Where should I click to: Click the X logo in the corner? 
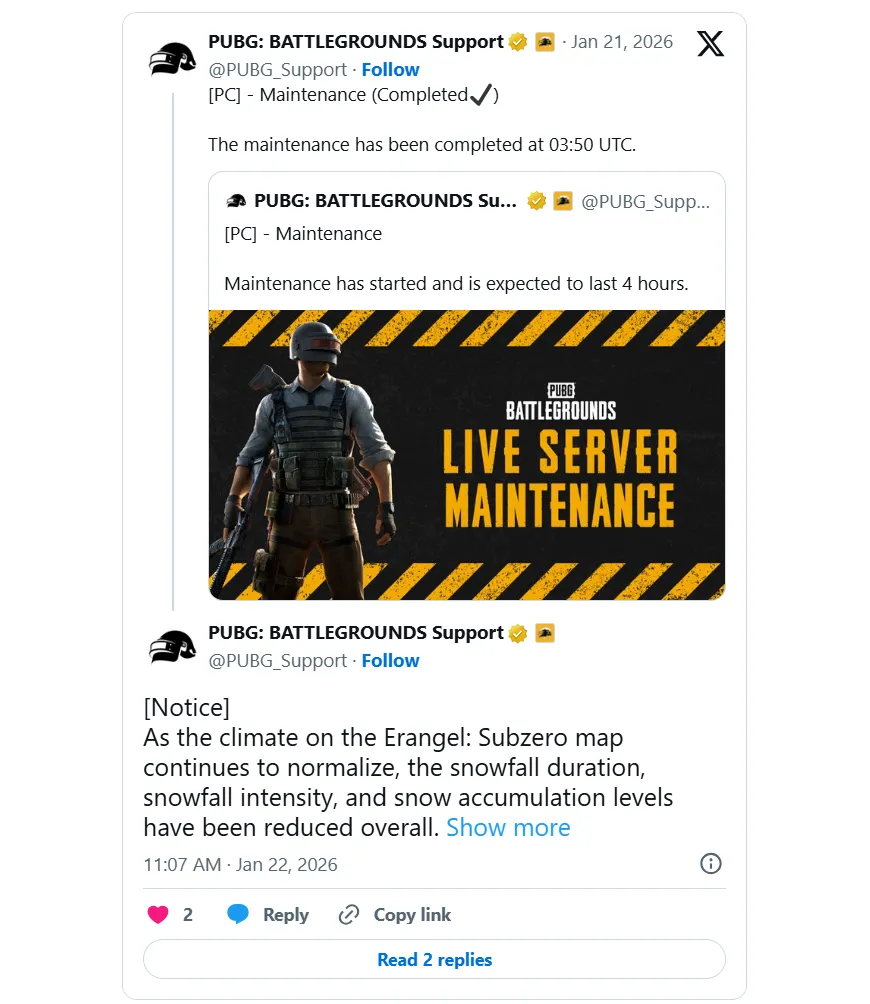click(x=710, y=43)
